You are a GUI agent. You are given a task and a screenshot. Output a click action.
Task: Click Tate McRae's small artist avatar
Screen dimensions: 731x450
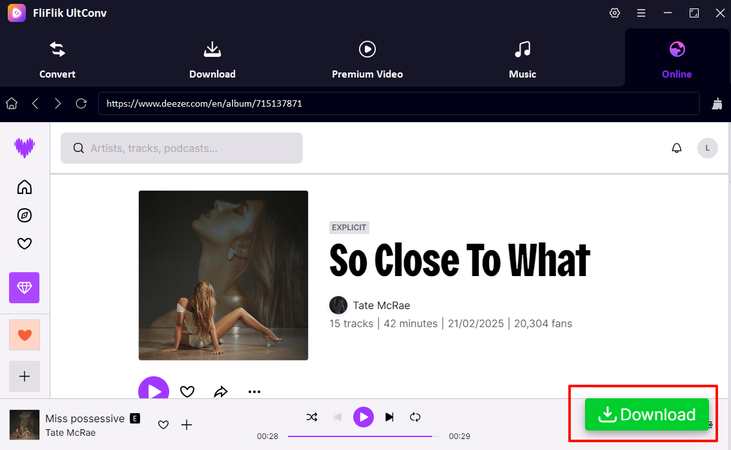click(x=338, y=305)
